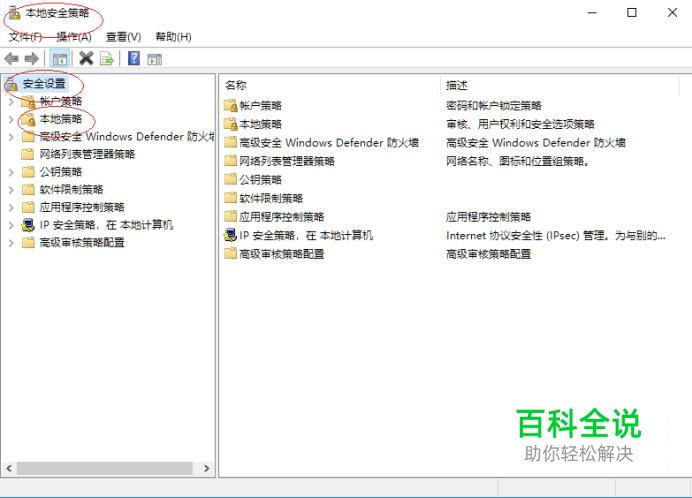
Task: Expand the 本地策略 tree node
Action: pos(11,119)
